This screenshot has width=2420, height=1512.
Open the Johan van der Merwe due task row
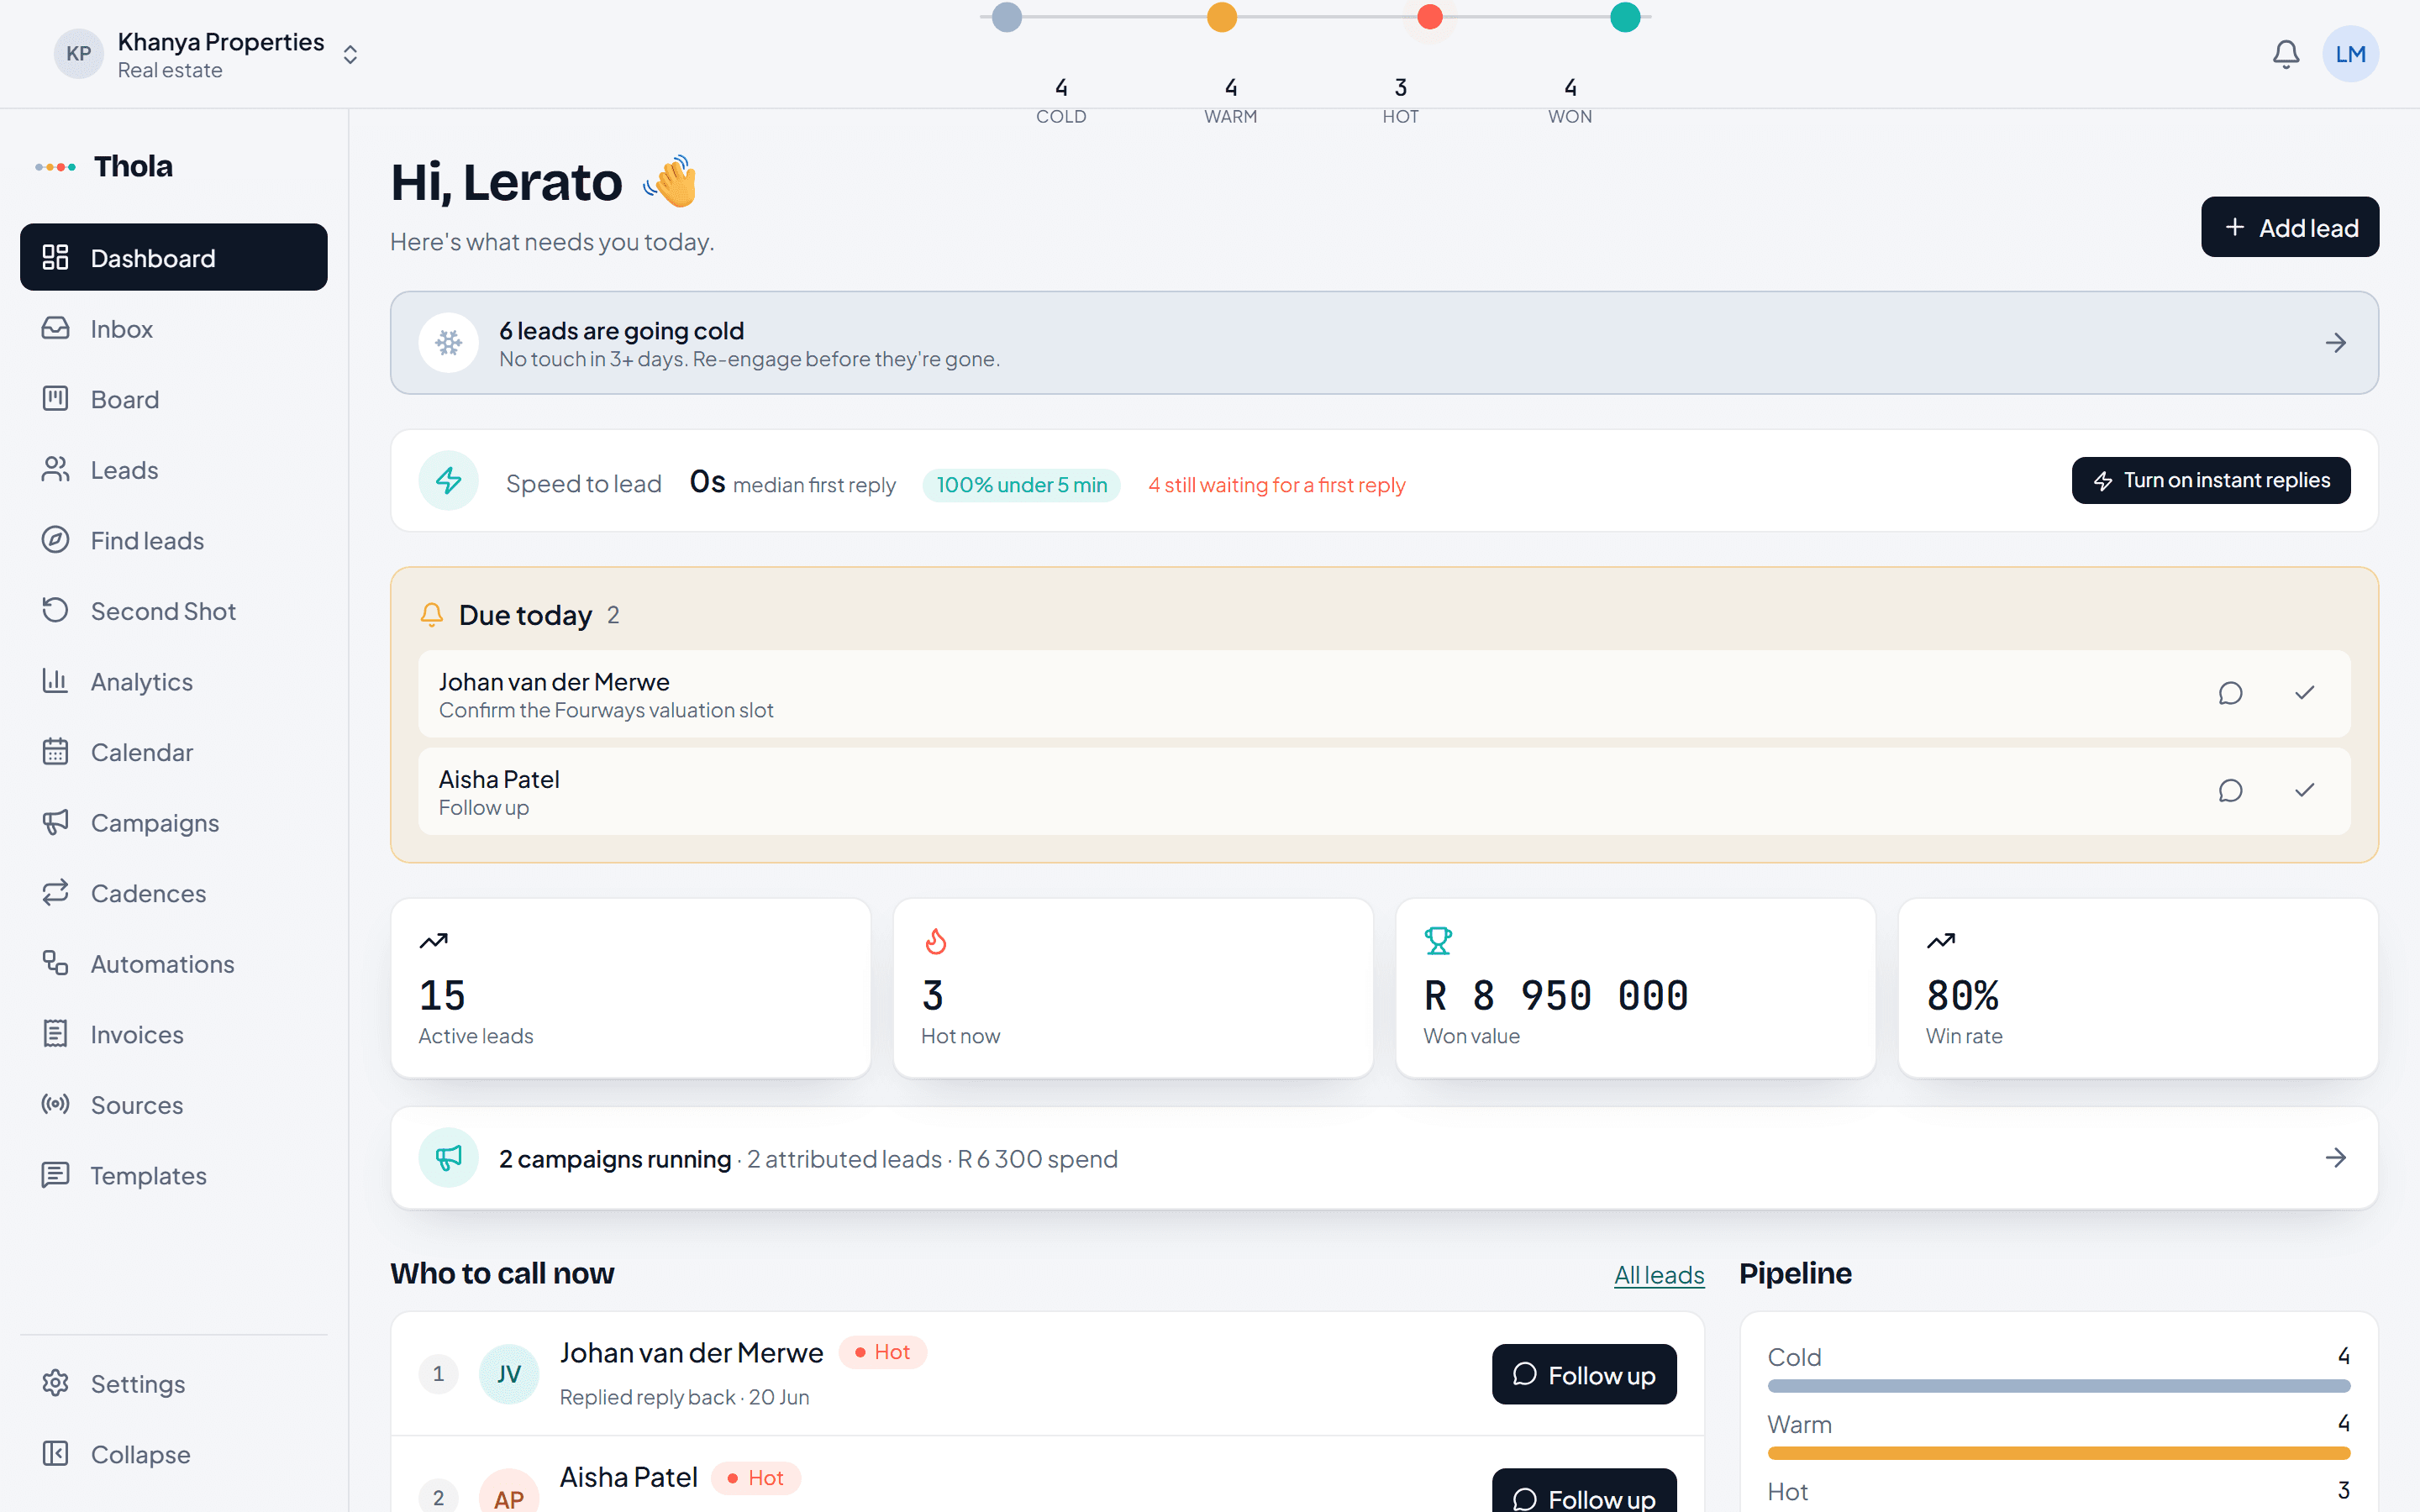click(x=1384, y=694)
